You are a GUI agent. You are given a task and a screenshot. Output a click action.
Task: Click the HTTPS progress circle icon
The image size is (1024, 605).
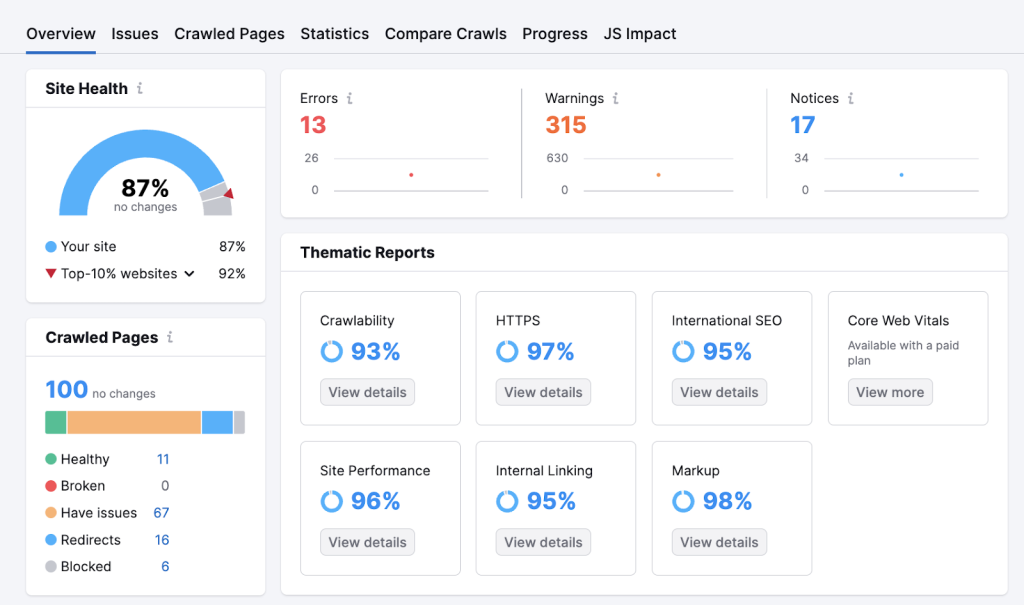click(507, 351)
